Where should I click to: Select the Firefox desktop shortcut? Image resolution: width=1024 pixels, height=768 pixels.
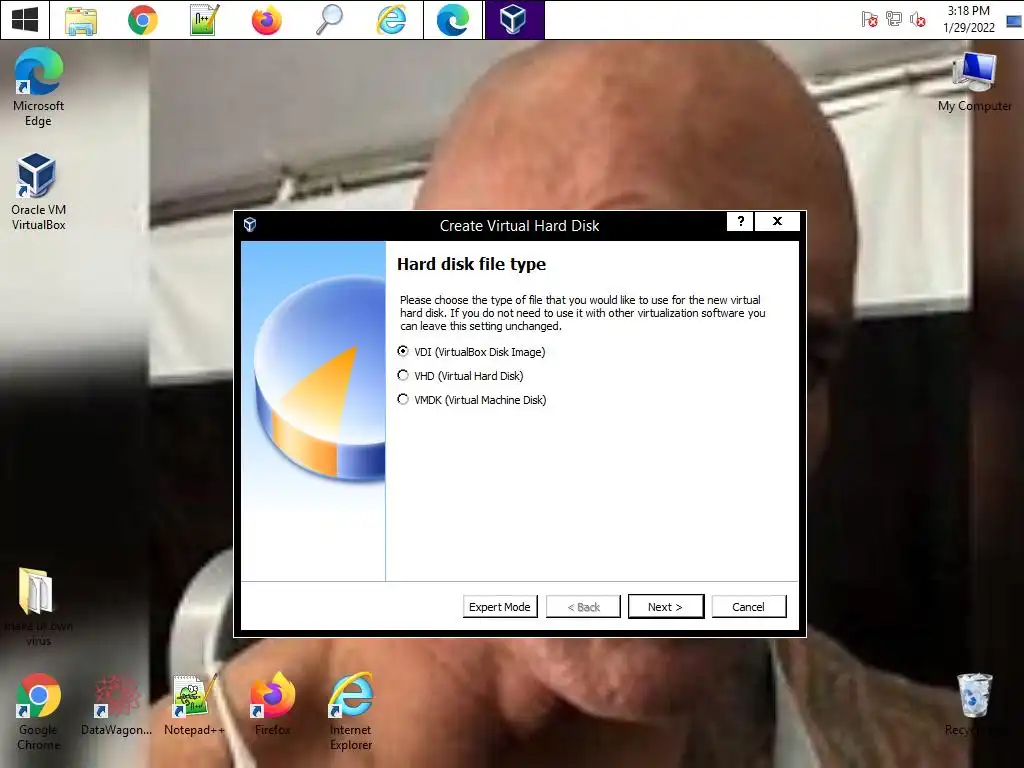tap(272, 706)
